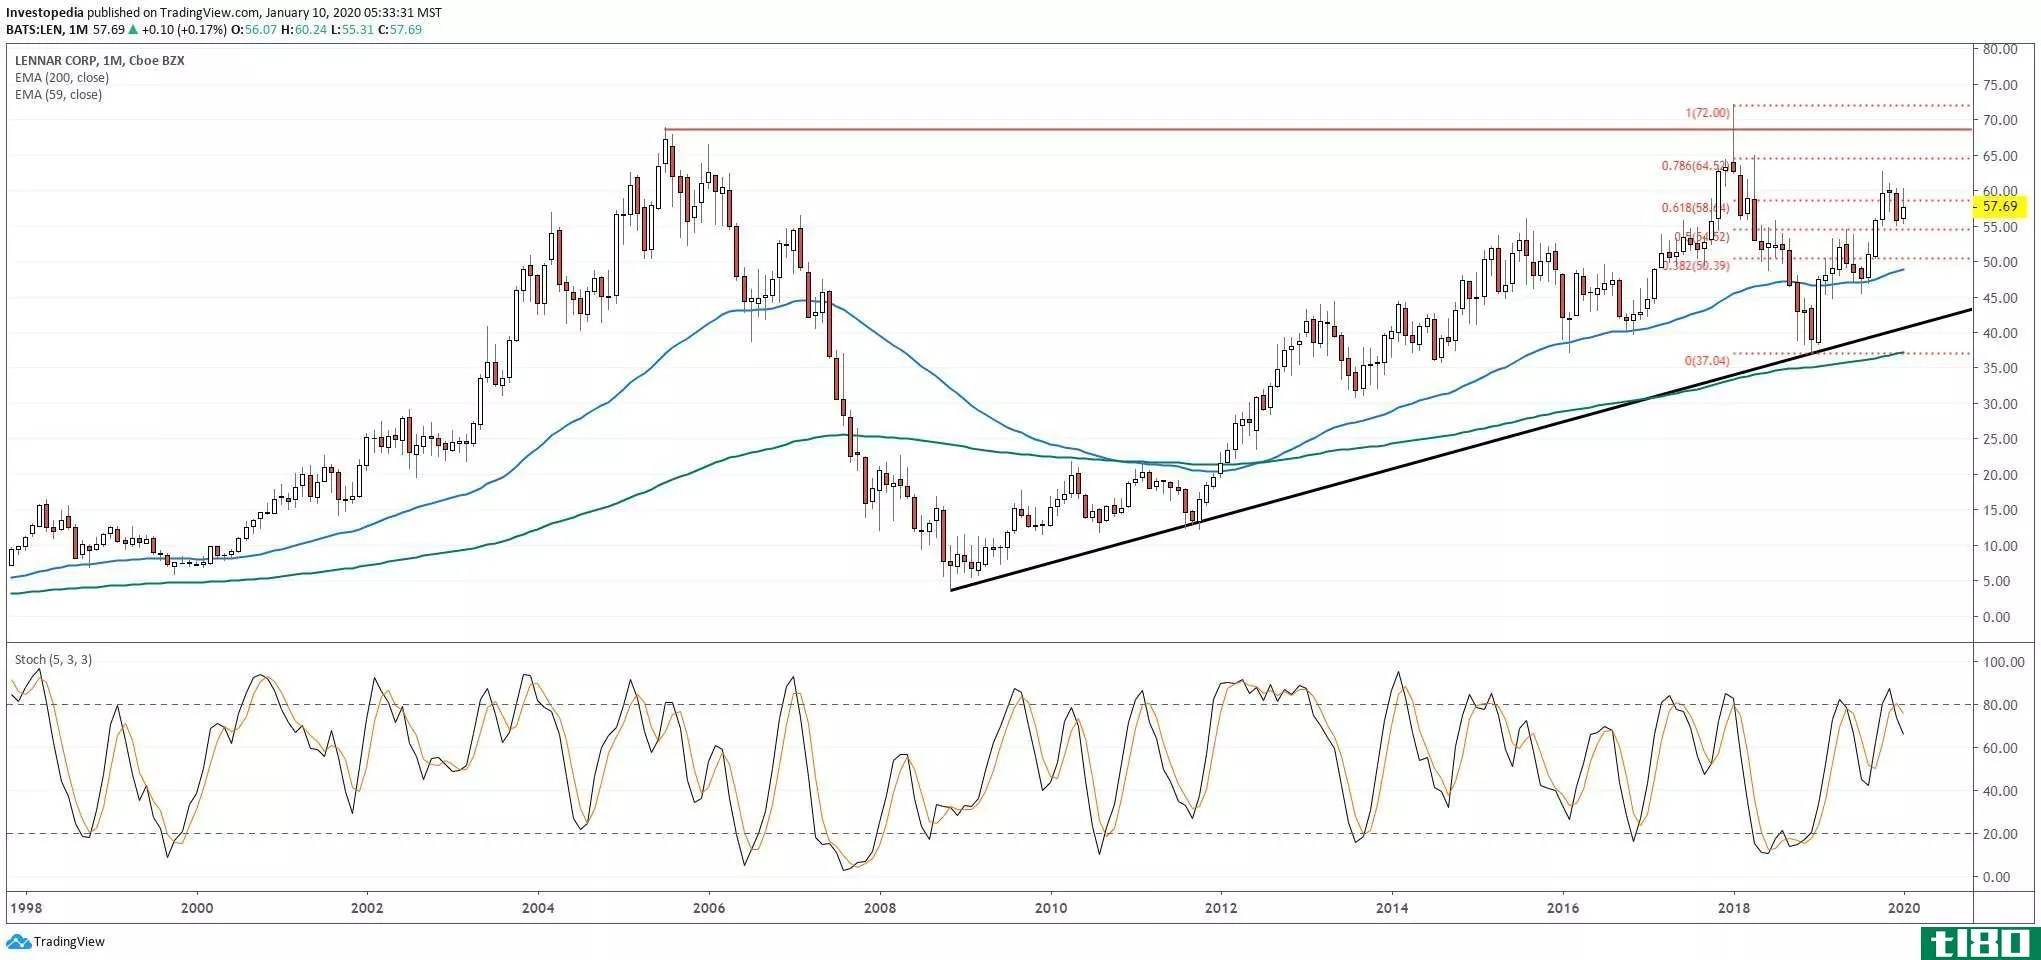Click the Investopedia publisher name in the header
This screenshot has width=2041, height=960.
(x=45, y=13)
